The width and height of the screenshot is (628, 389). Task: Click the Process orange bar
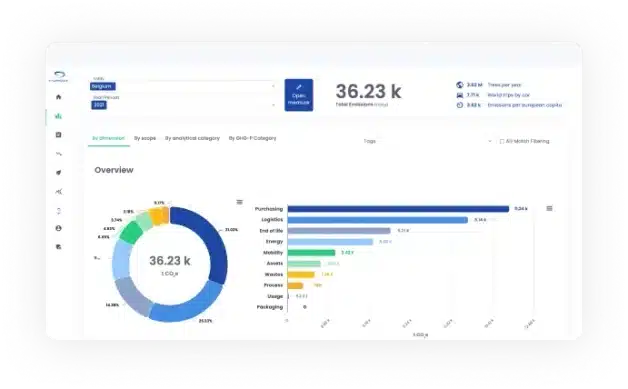pos(295,286)
